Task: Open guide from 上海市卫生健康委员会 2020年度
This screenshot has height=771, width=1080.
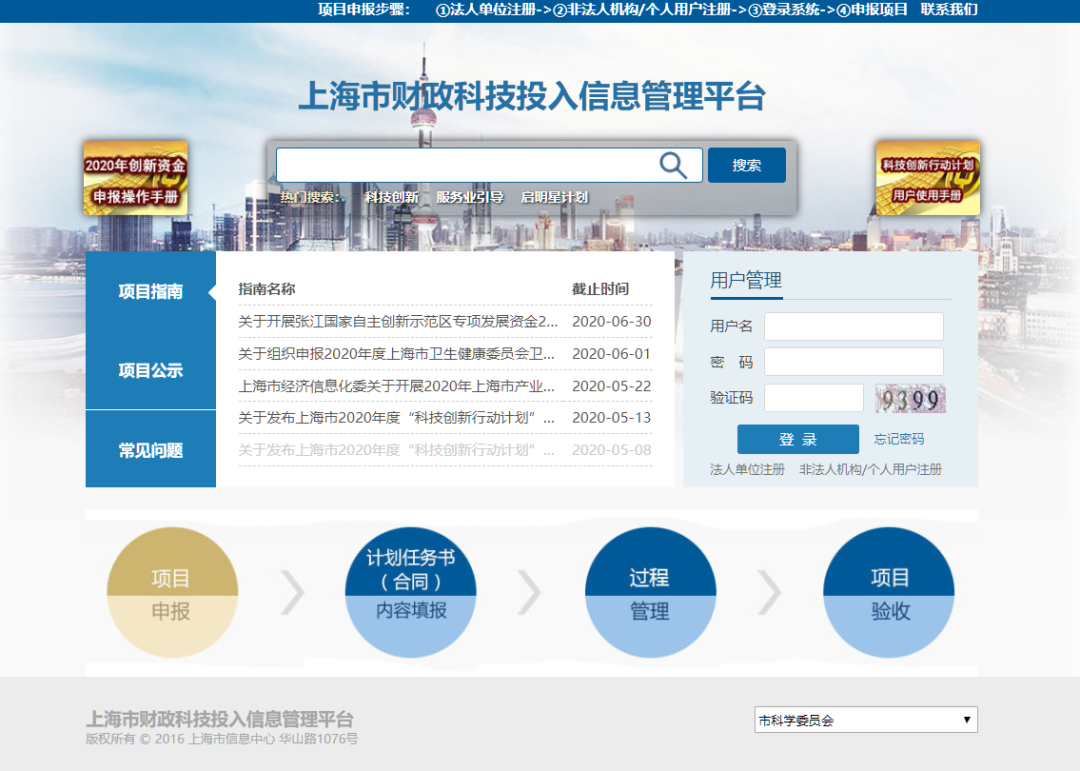Action: [x=397, y=354]
